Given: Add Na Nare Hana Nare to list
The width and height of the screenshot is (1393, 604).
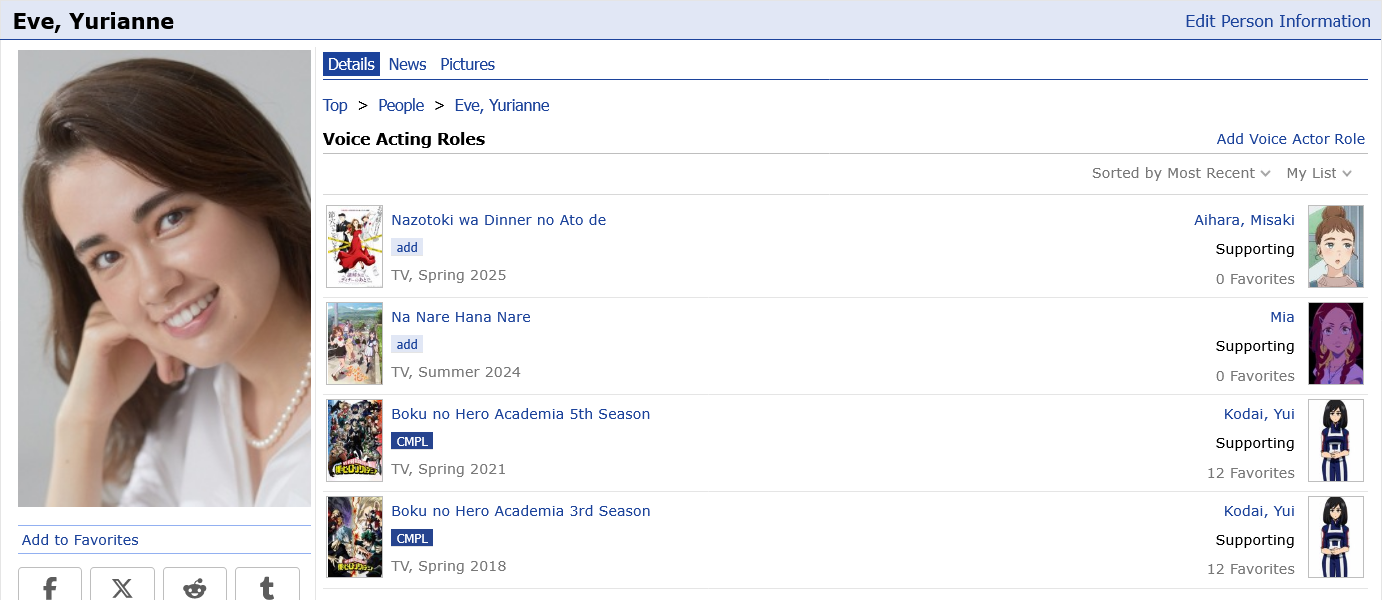Looking at the screenshot, I should [407, 344].
